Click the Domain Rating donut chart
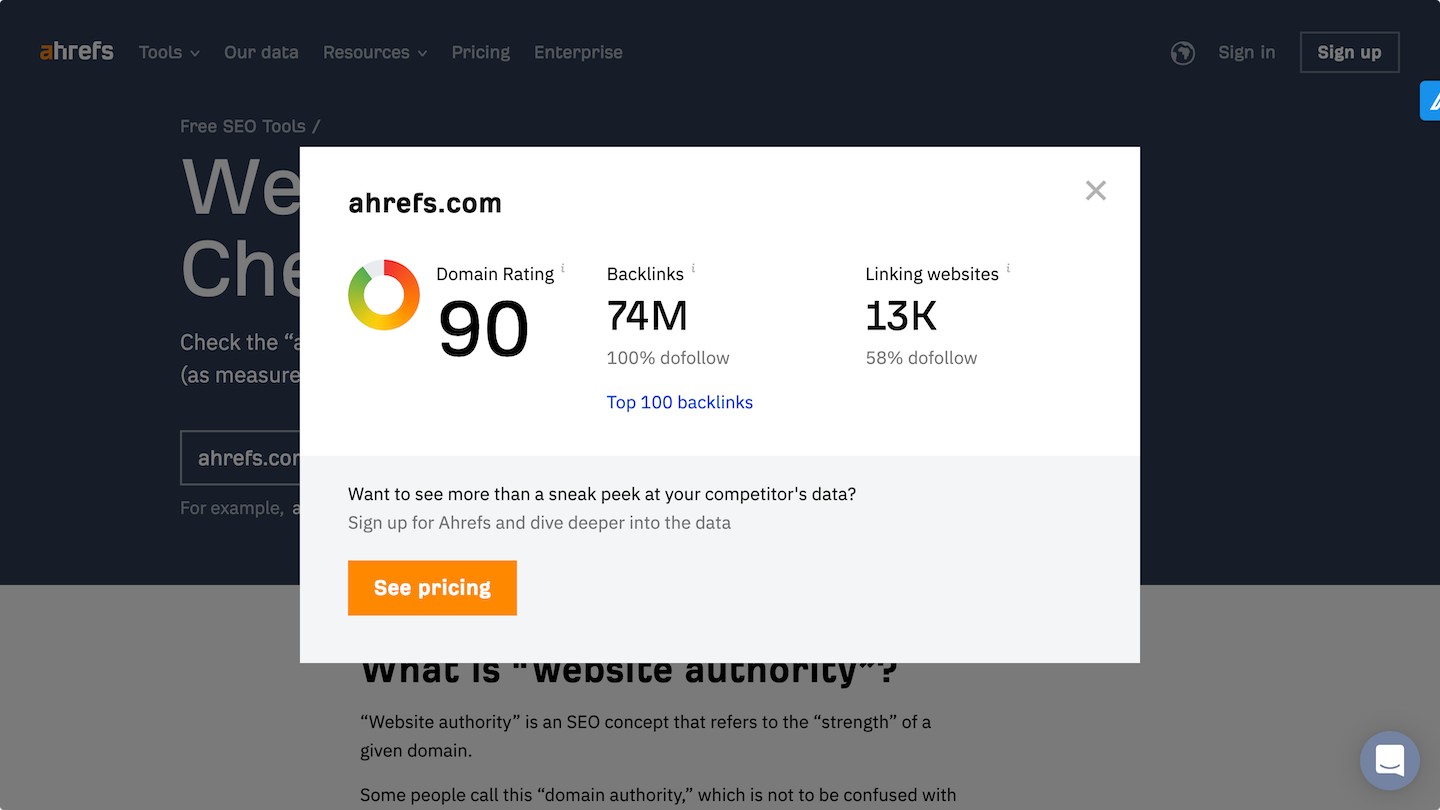This screenshot has width=1440, height=810. (x=384, y=295)
